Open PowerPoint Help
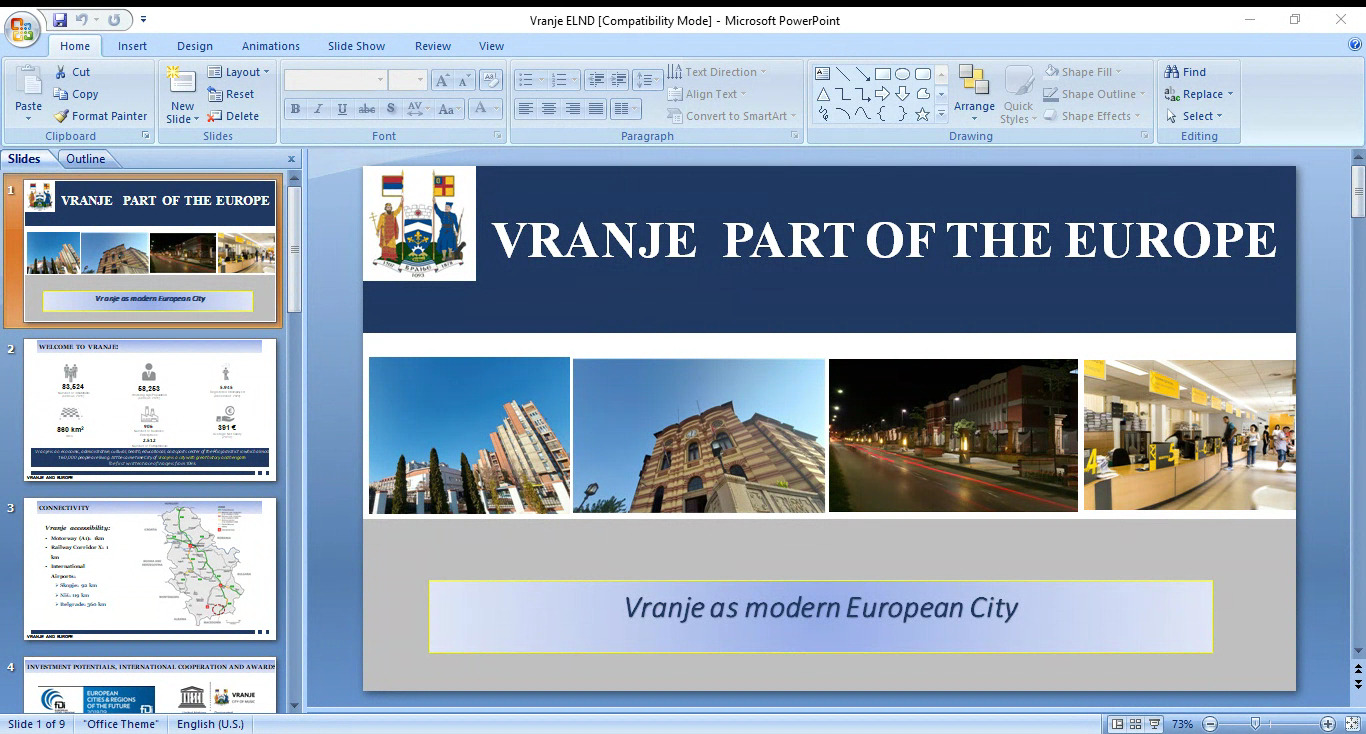1366x734 pixels. coord(1355,45)
